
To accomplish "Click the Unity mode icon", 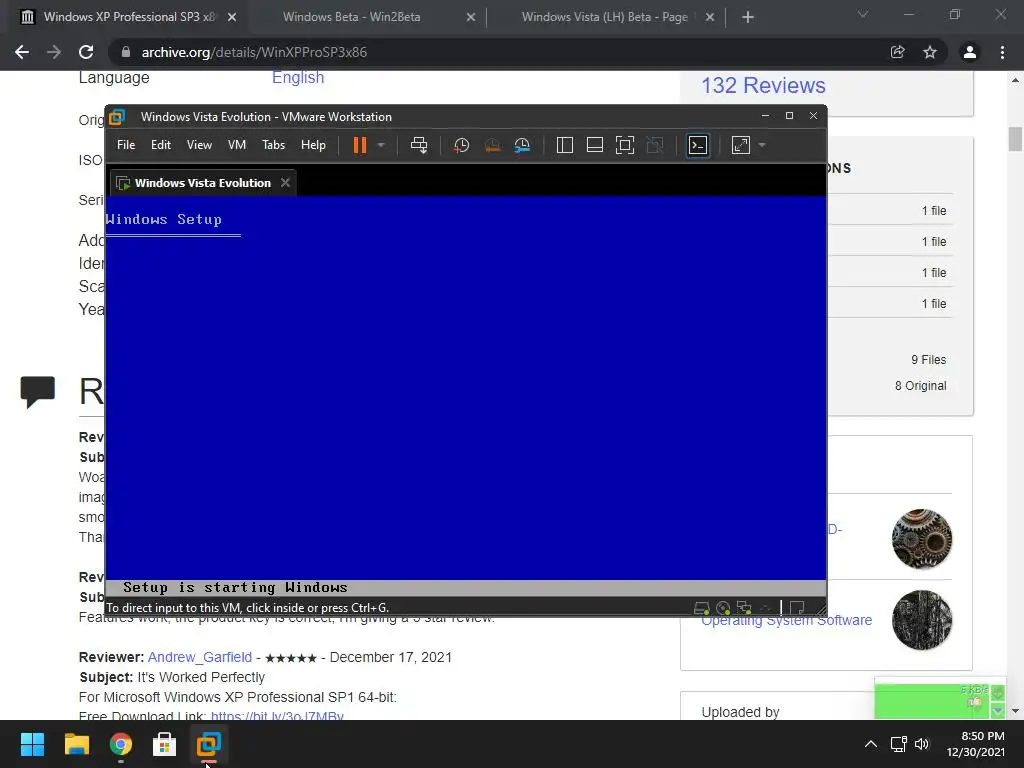I will 655,145.
